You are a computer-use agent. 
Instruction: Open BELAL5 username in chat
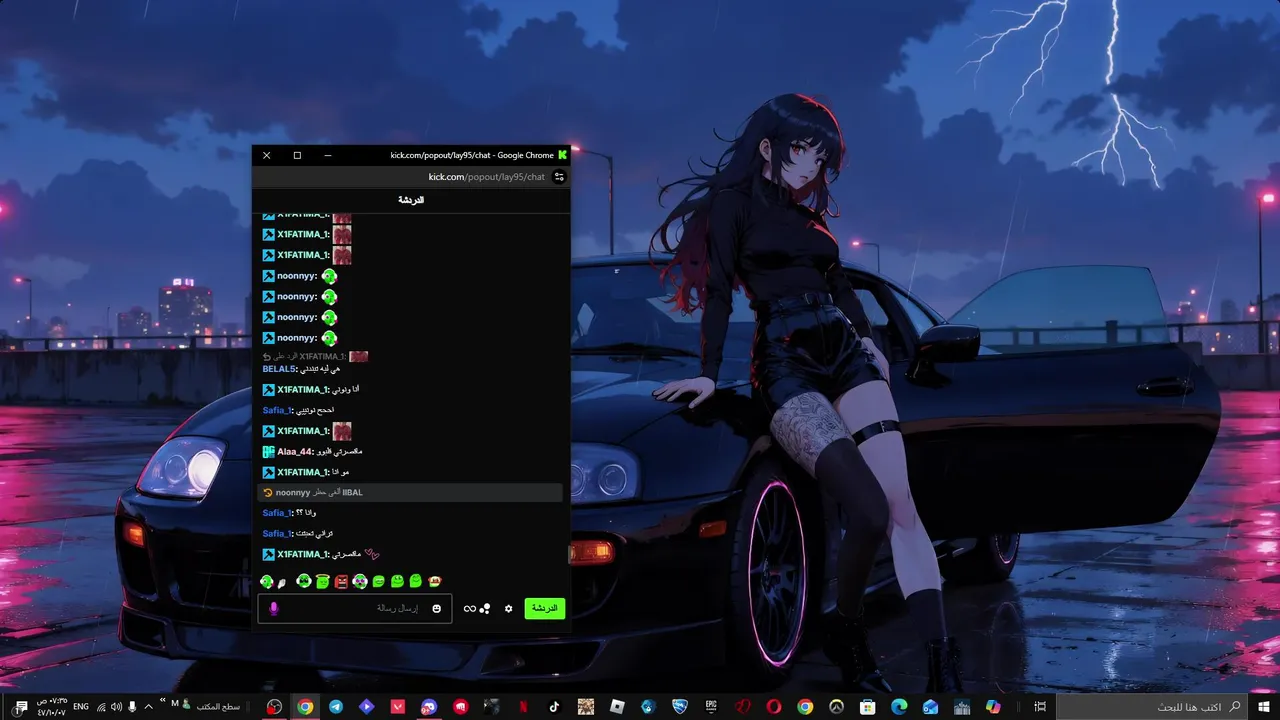(x=279, y=369)
